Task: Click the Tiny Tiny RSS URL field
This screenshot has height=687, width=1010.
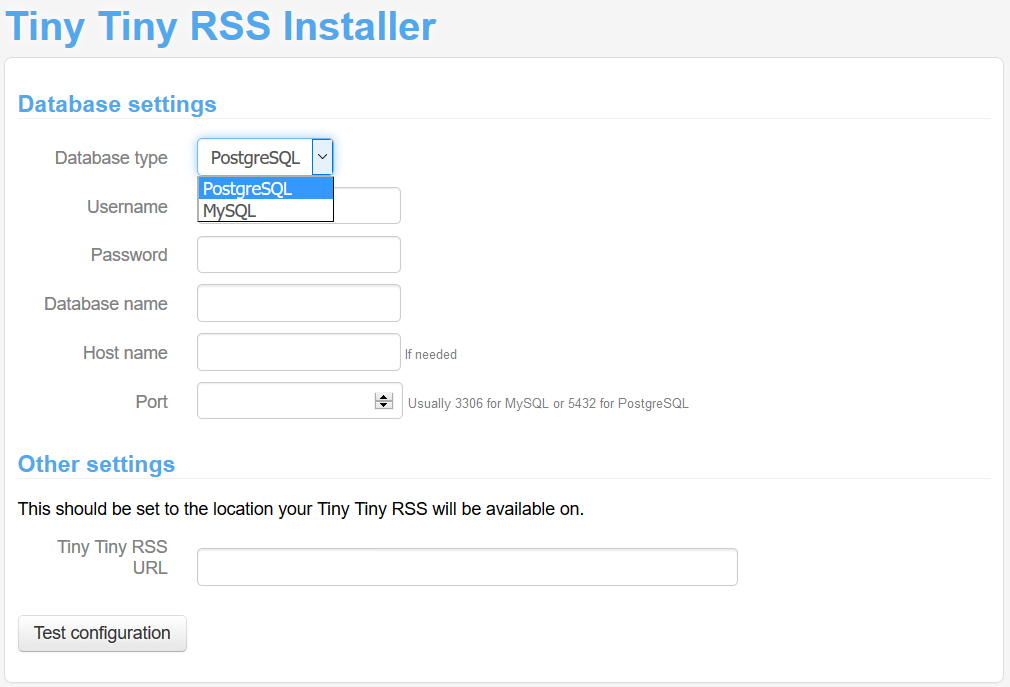Action: coord(467,567)
